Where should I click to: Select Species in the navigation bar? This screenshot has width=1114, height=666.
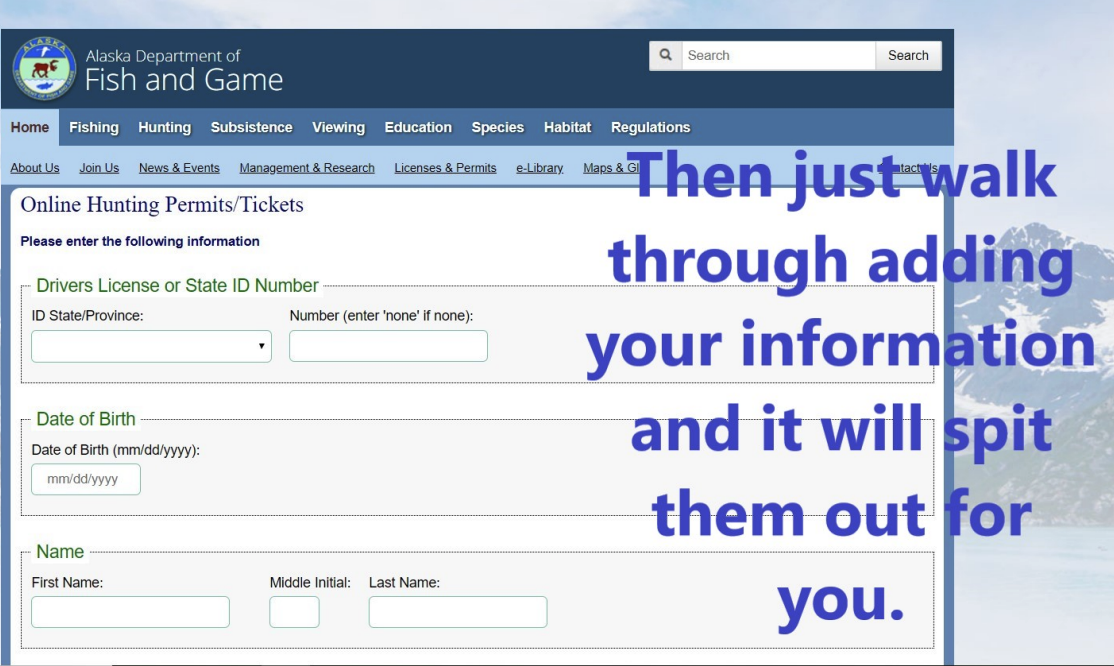(497, 128)
